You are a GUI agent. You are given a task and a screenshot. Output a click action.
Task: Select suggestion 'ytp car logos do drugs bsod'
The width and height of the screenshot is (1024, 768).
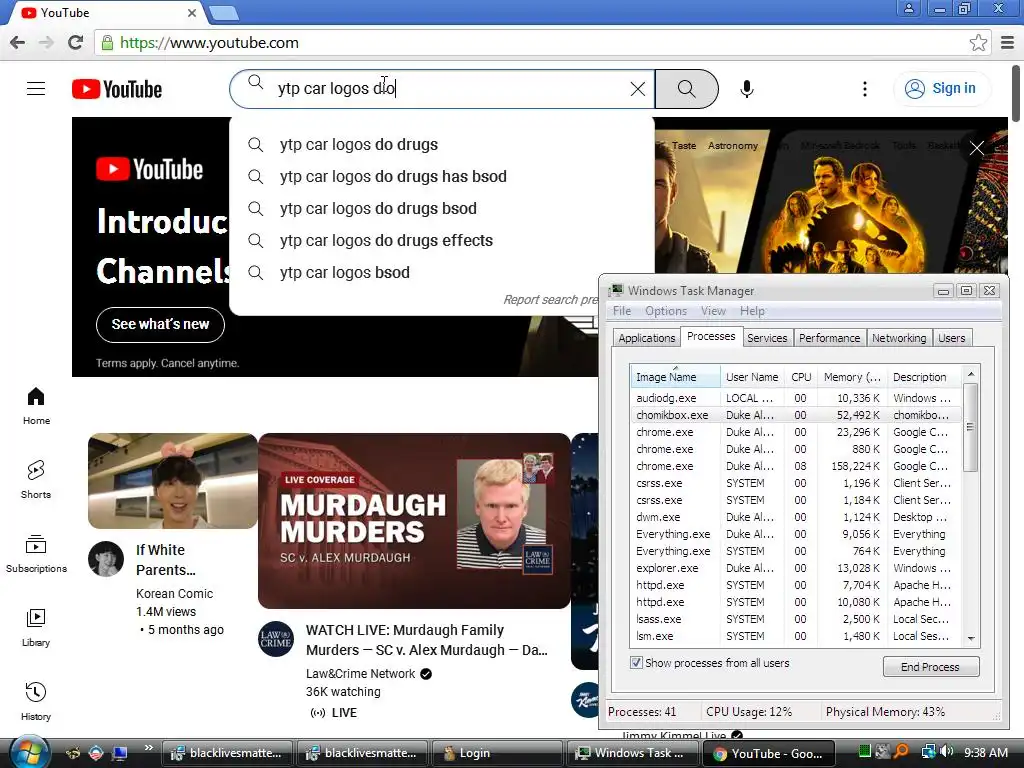[x=441, y=208]
